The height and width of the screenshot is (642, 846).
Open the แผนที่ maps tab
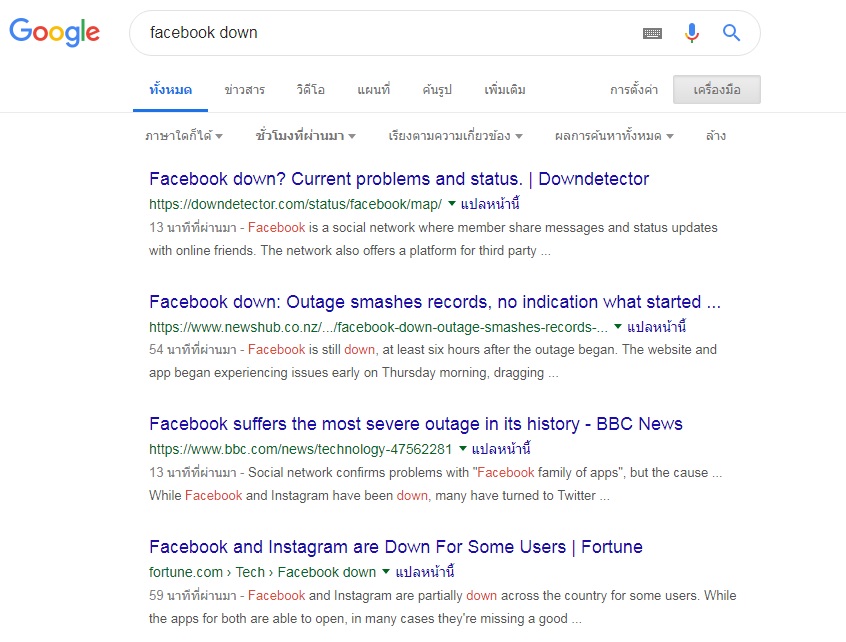pyautogui.click(x=373, y=90)
